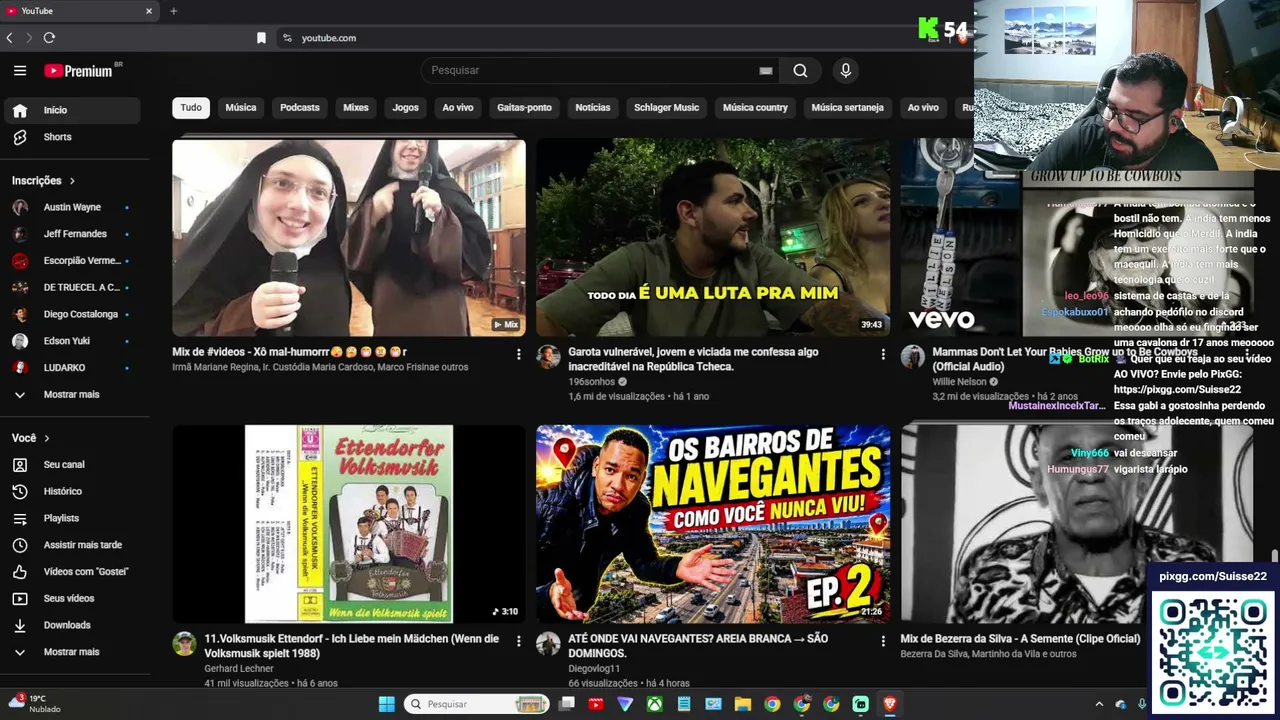Open the YouTube guide hamburger menu

20,70
